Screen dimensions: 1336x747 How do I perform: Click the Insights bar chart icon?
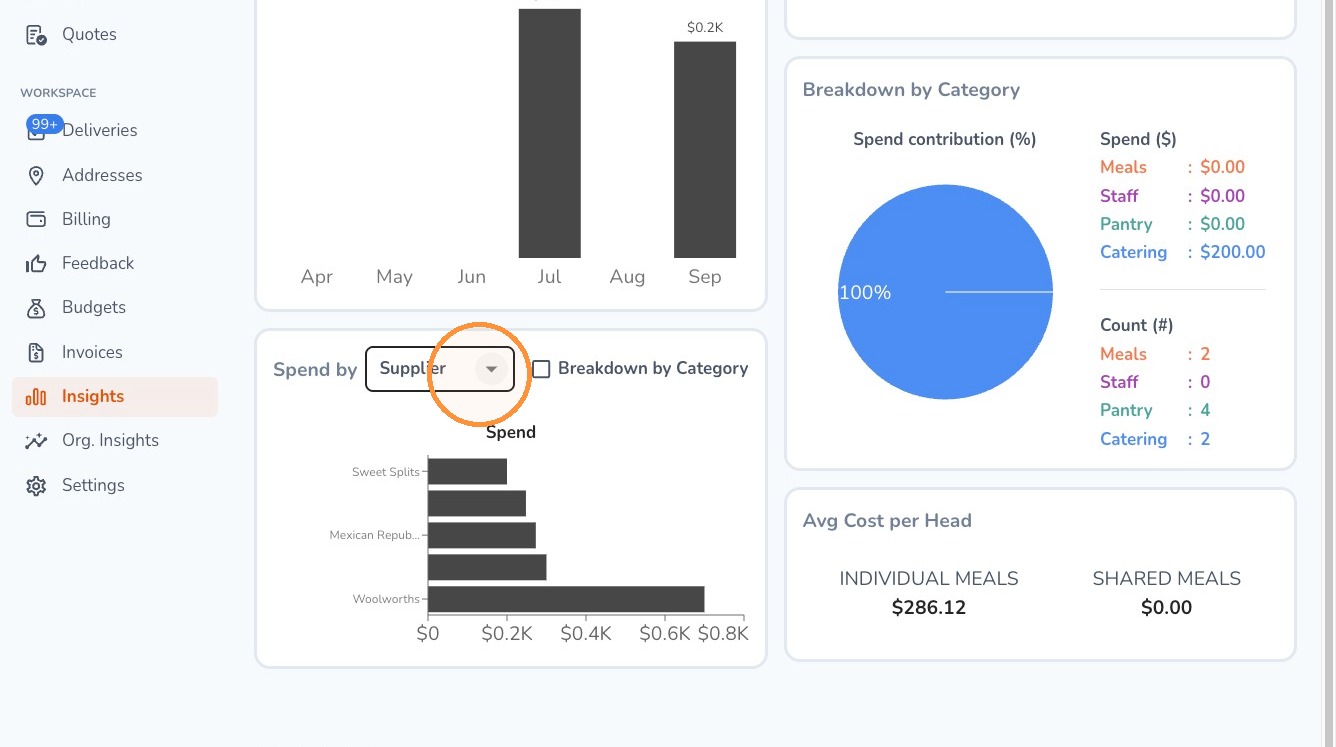36,397
